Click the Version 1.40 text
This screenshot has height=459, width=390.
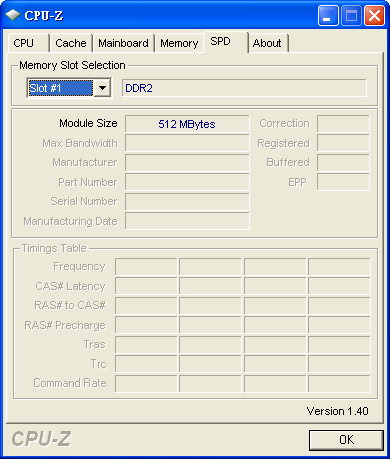[337, 411]
